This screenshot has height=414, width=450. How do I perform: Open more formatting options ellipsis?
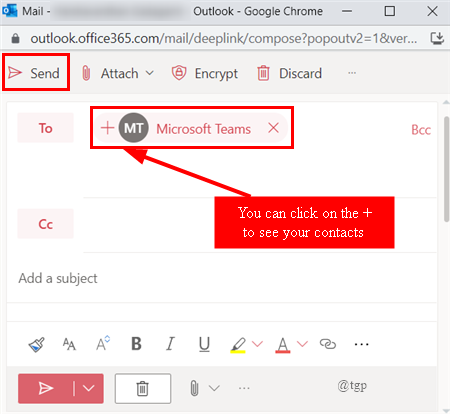coord(361,344)
